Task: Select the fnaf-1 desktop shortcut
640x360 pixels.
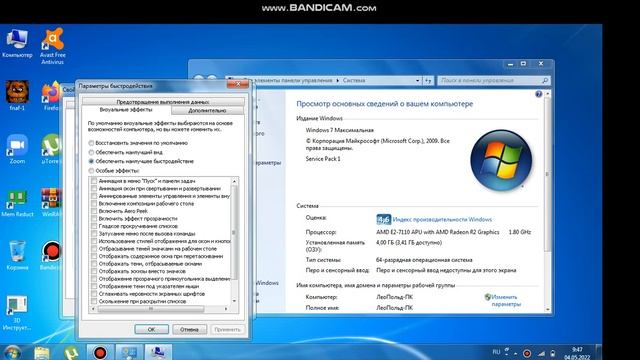Action: (x=17, y=96)
